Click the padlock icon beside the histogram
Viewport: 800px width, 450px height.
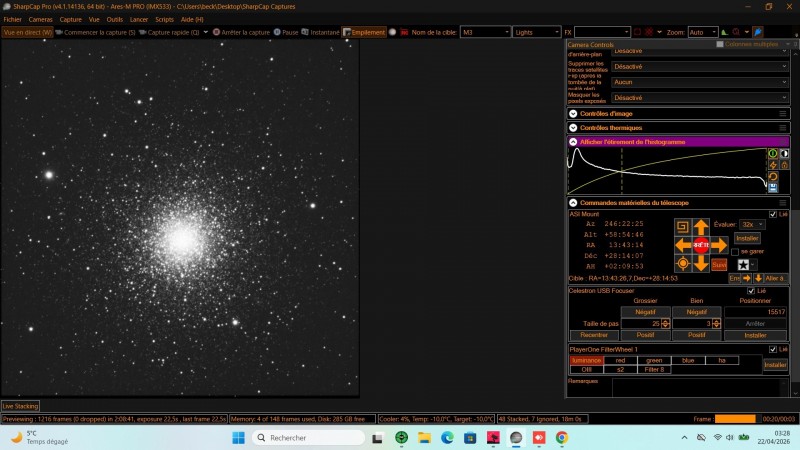pyautogui.click(x=785, y=165)
